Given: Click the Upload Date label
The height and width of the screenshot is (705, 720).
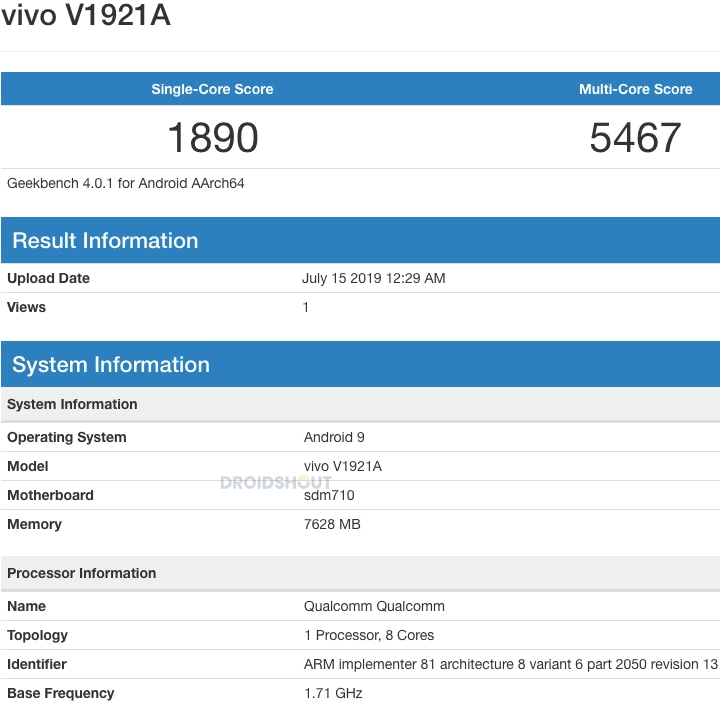Looking at the screenshot, I should click(48, 278).
